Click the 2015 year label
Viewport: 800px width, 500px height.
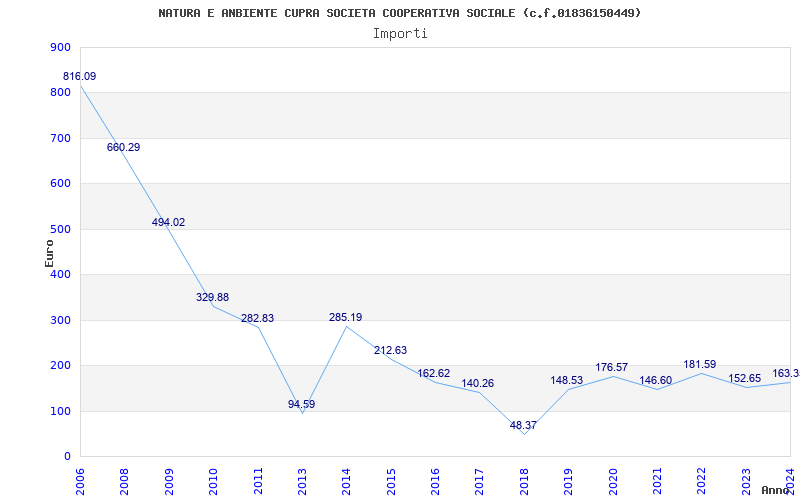tap(391, 481)
